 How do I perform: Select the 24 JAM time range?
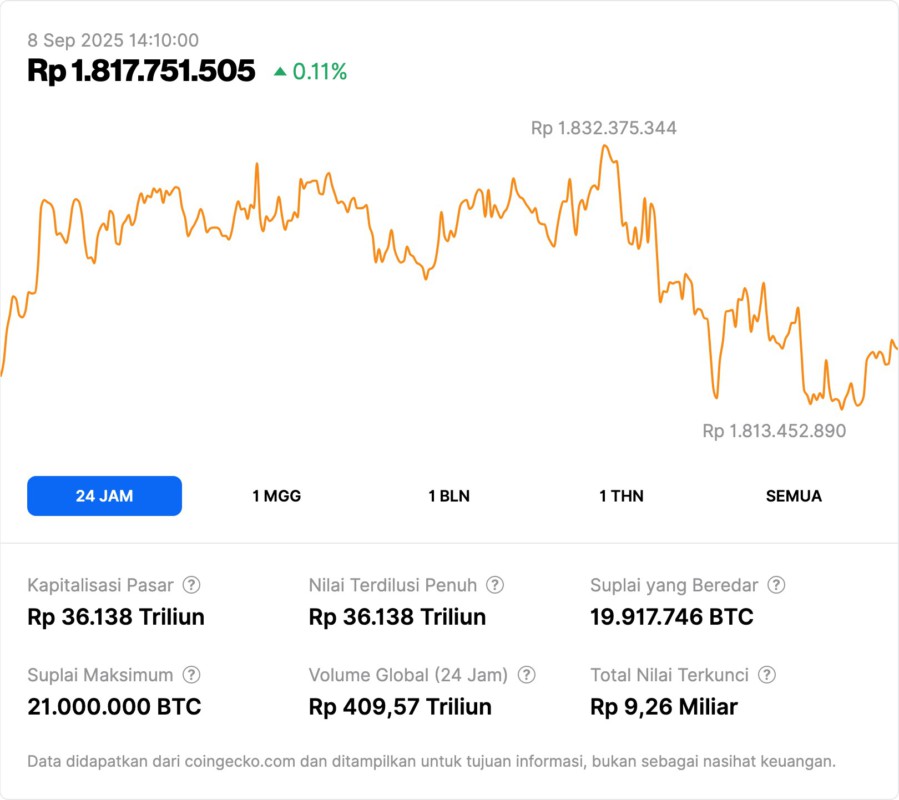(x=104, y=496)
